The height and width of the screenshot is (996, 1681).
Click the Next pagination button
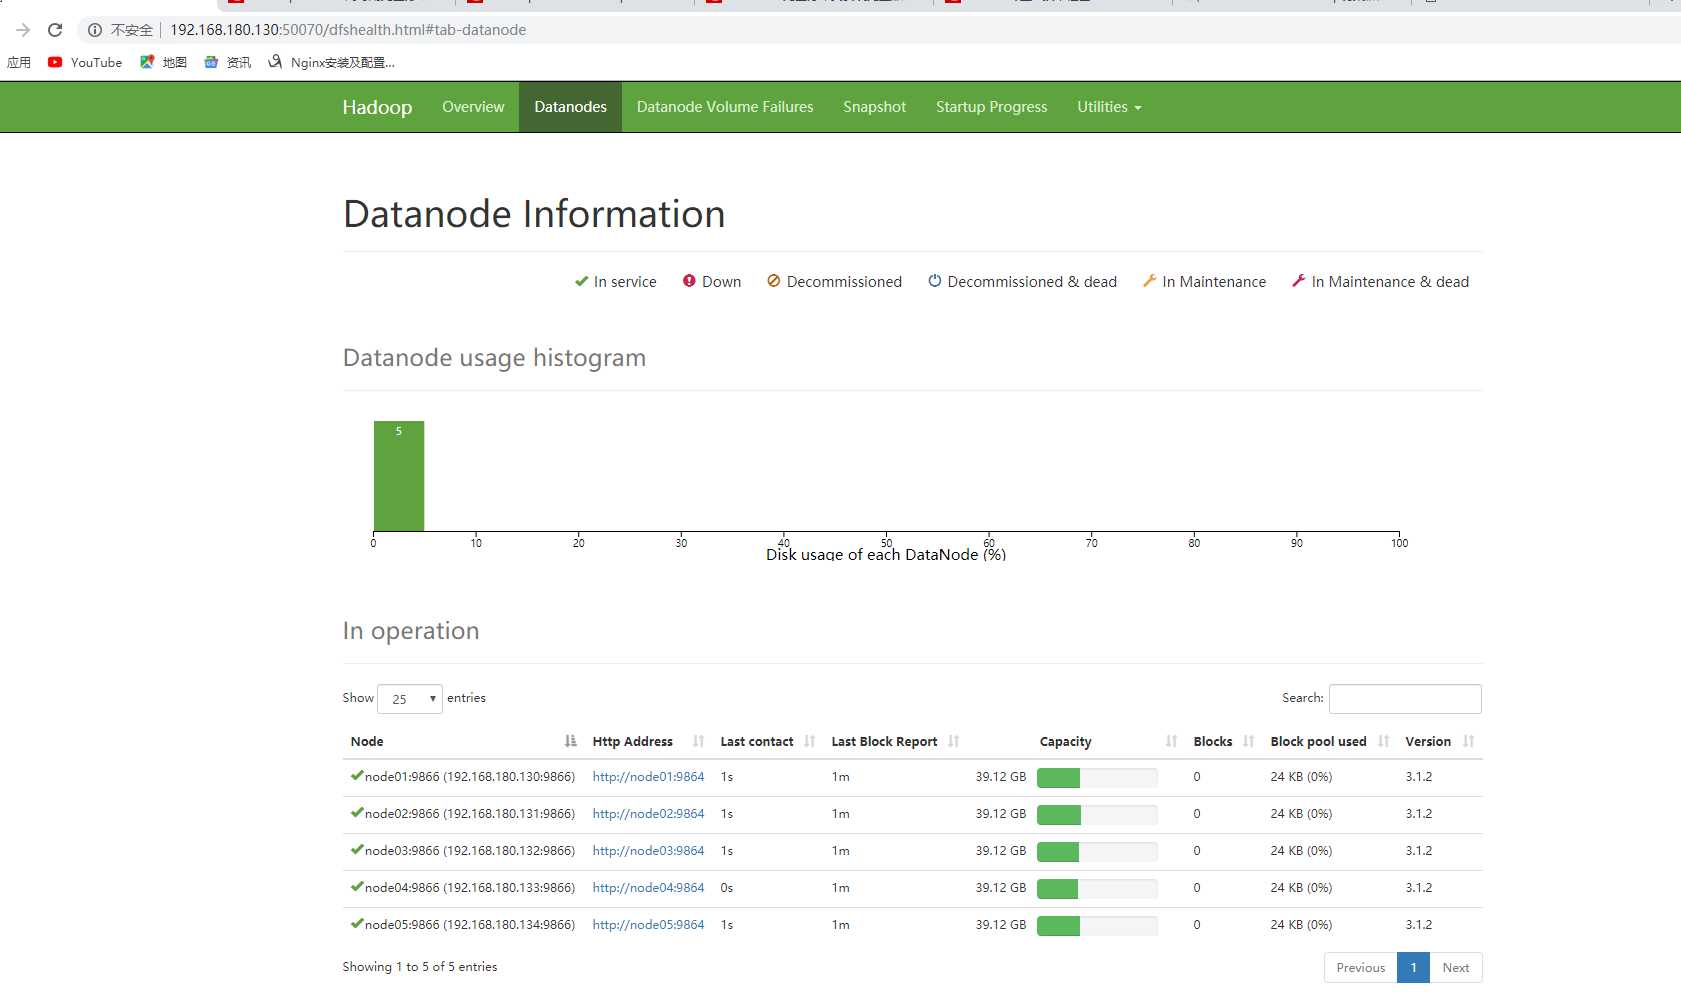click(x=1456, y=968)
